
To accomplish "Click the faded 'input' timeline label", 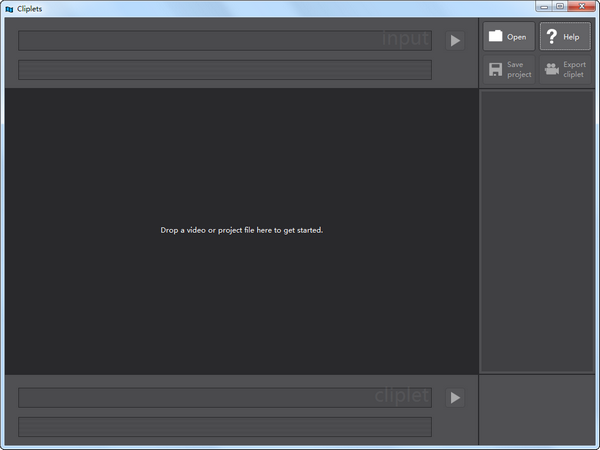I will point(405,39).
